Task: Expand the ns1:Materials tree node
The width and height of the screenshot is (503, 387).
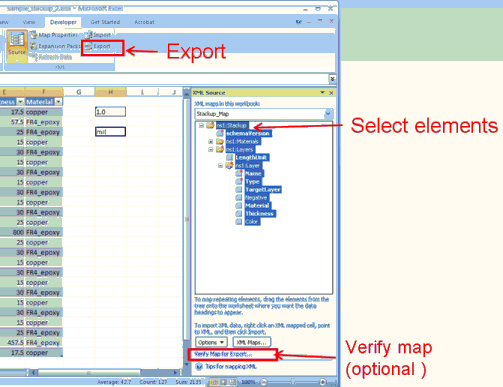Action: pyautogui.click(x=211, y=141)
